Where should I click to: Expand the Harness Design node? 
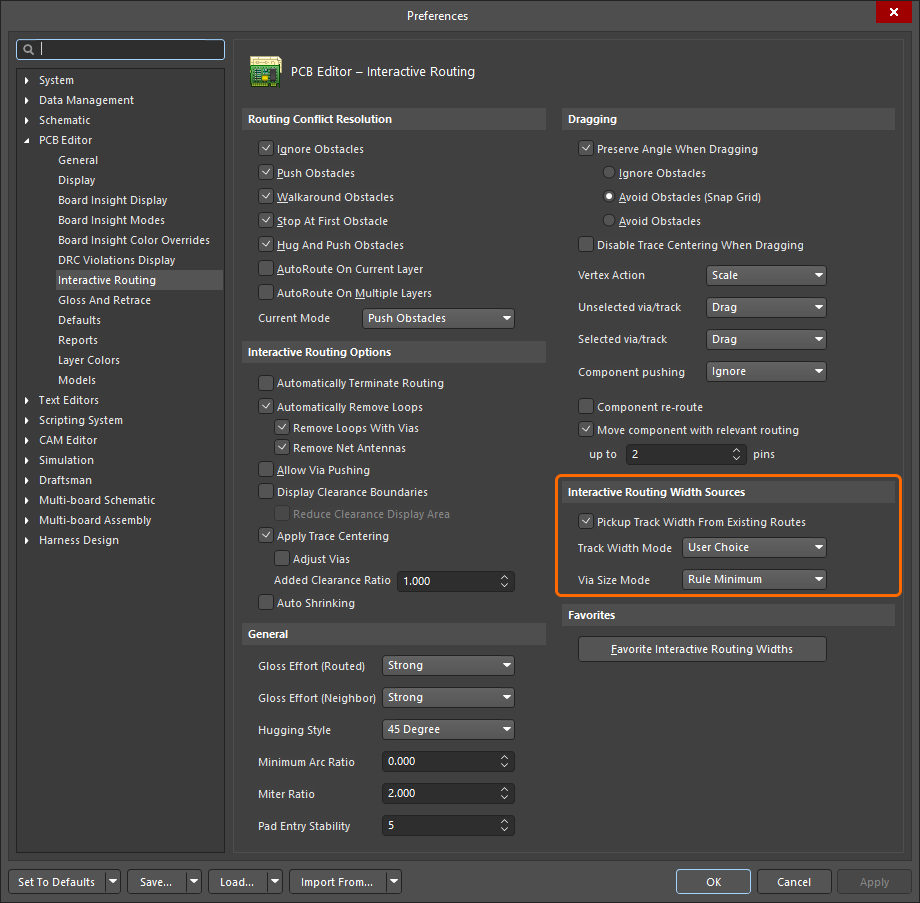coord(27,540)
